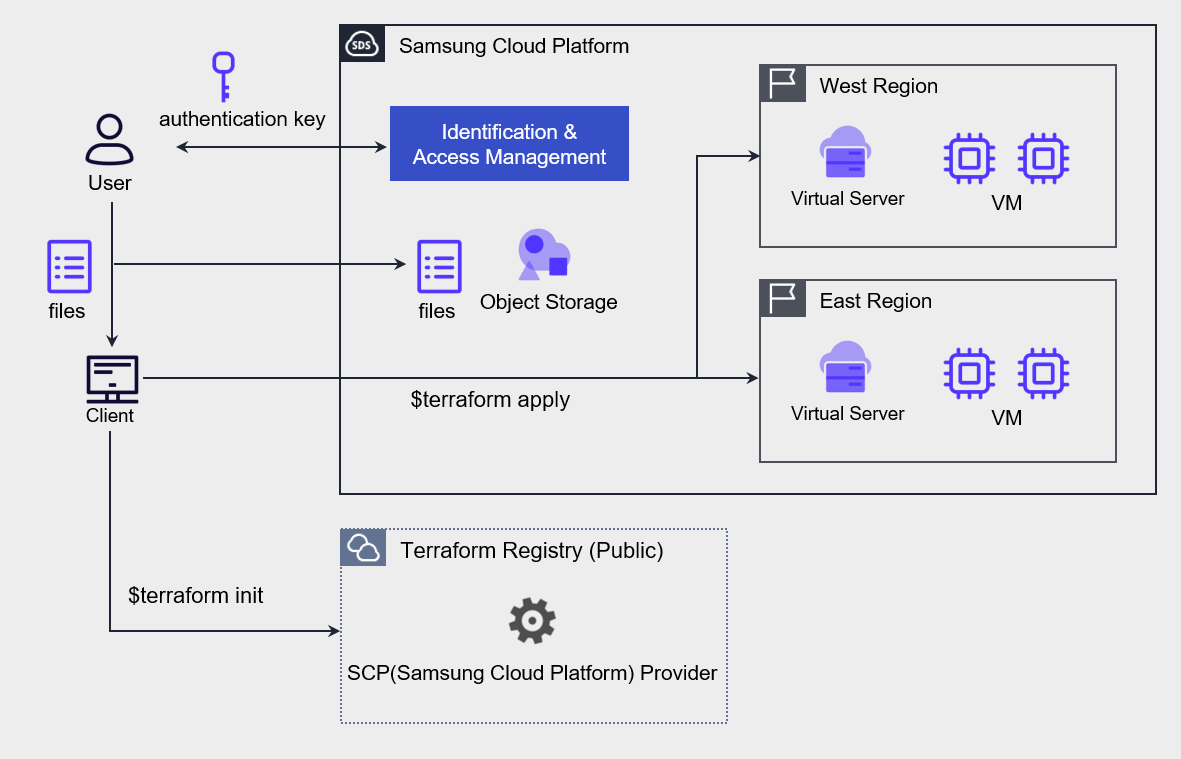Select the User person icon
1181x759 pixels.
pos(109,140)
